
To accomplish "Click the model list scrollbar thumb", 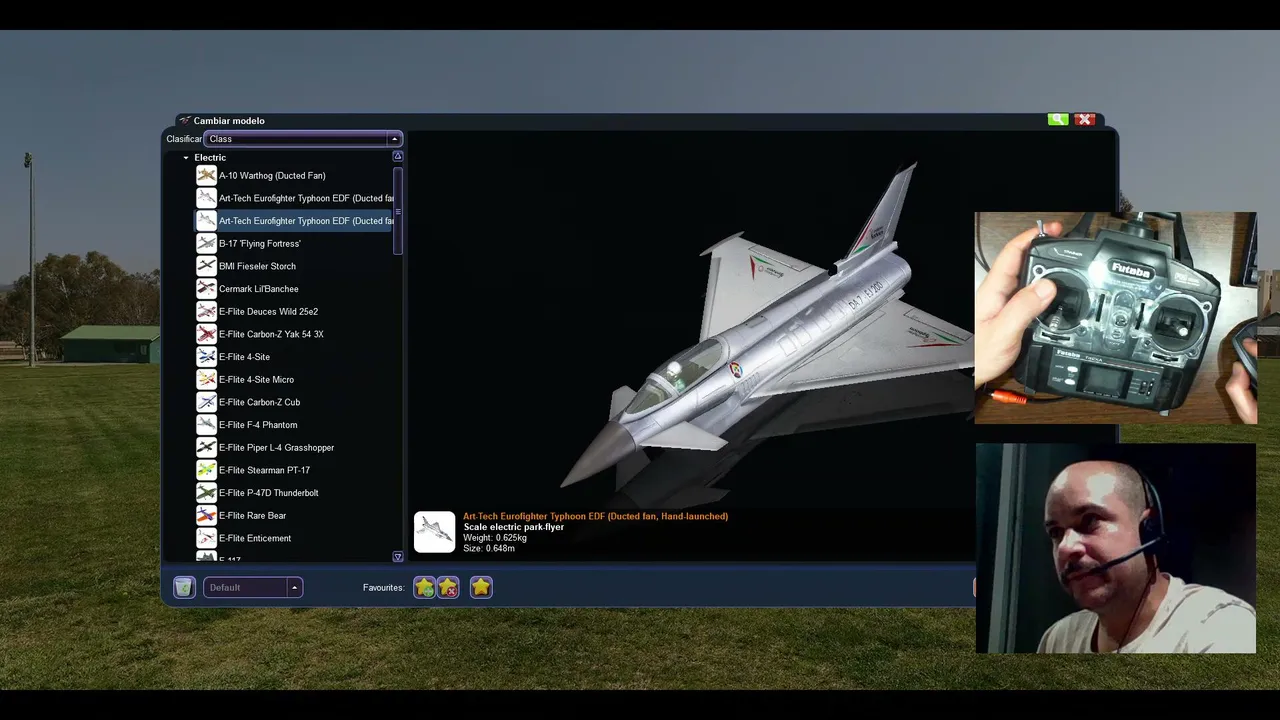I will click(x=398, y=210).
